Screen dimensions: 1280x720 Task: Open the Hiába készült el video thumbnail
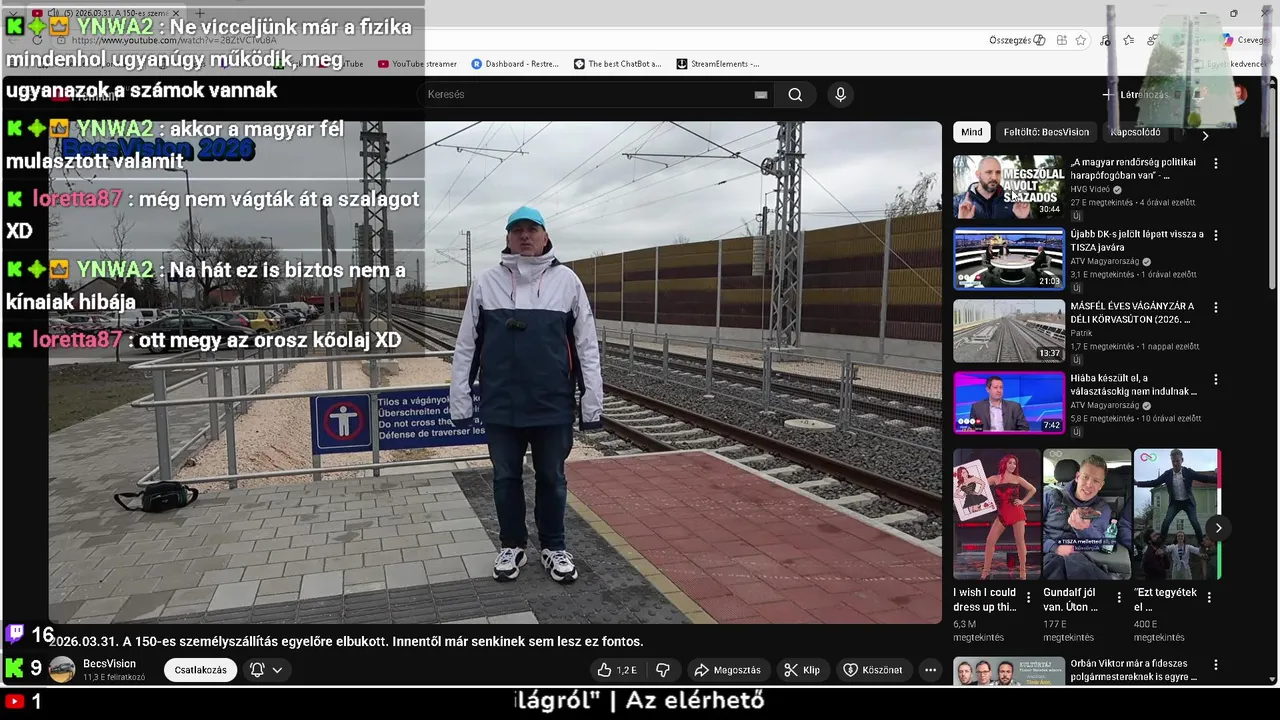(1008, 402)
